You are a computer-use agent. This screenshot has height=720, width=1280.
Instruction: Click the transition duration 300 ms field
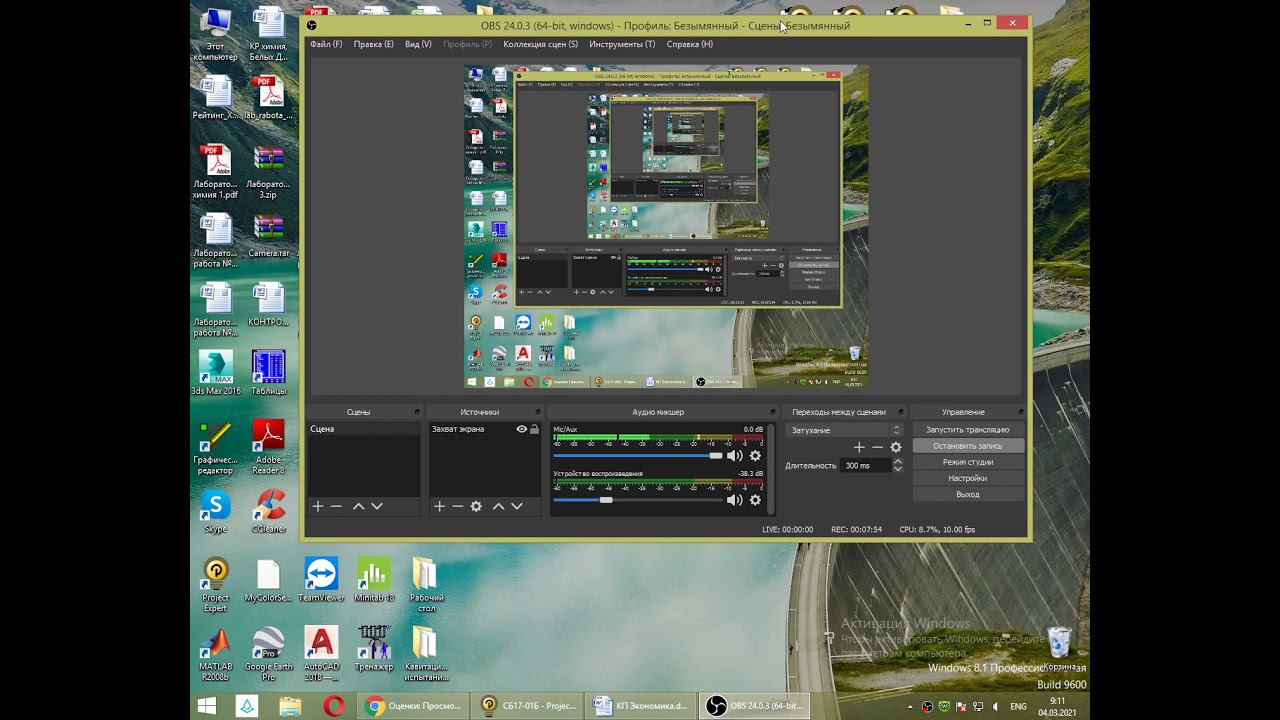click(866, 466)
